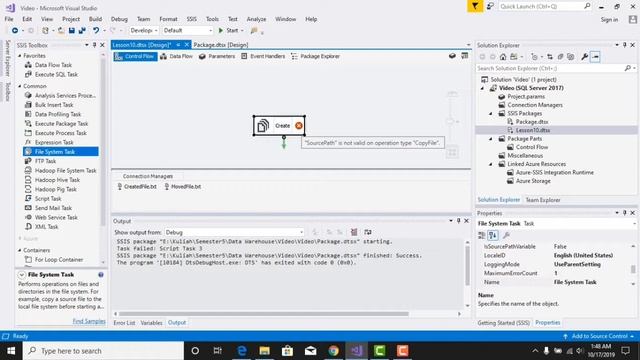The height and width of the screenshot is (360, 640).
Task: Switch to the Data Flow tab
Action: click(x=176, y=56)
